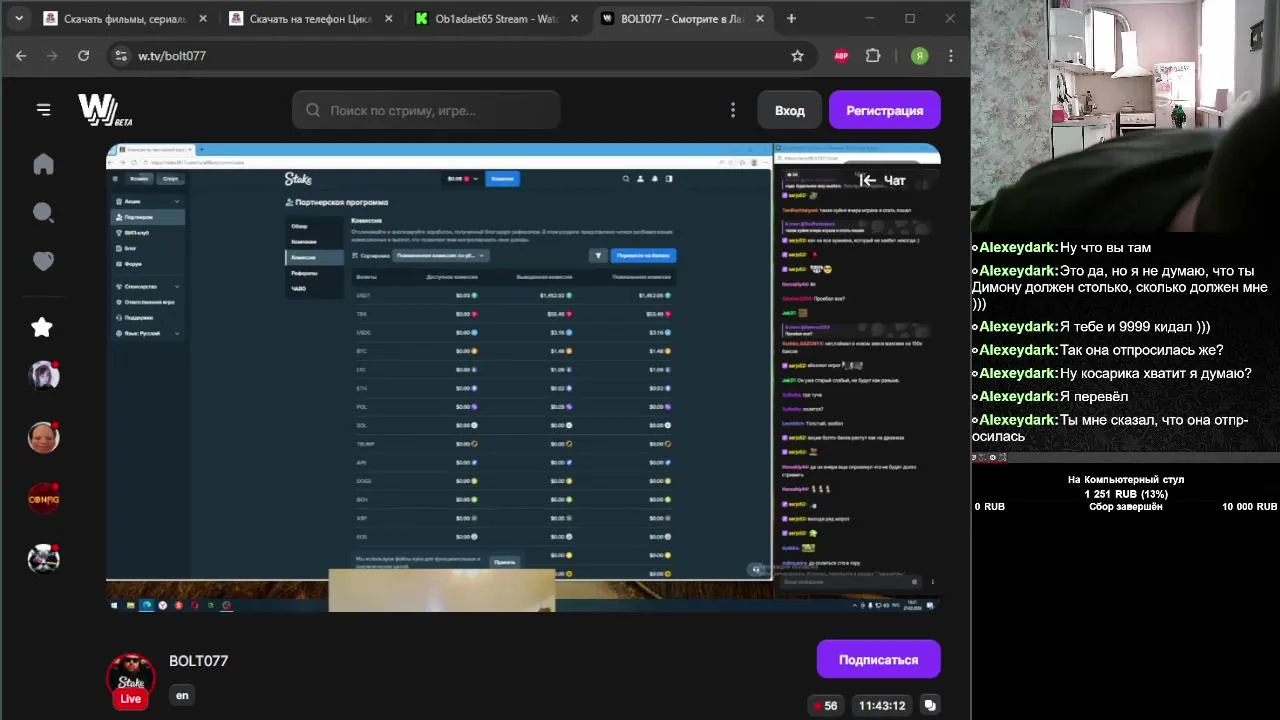The width and height of the screenshot is (1280, 720).
Task: Collapse the Чат panel arrow
Action: coord(868,181)
